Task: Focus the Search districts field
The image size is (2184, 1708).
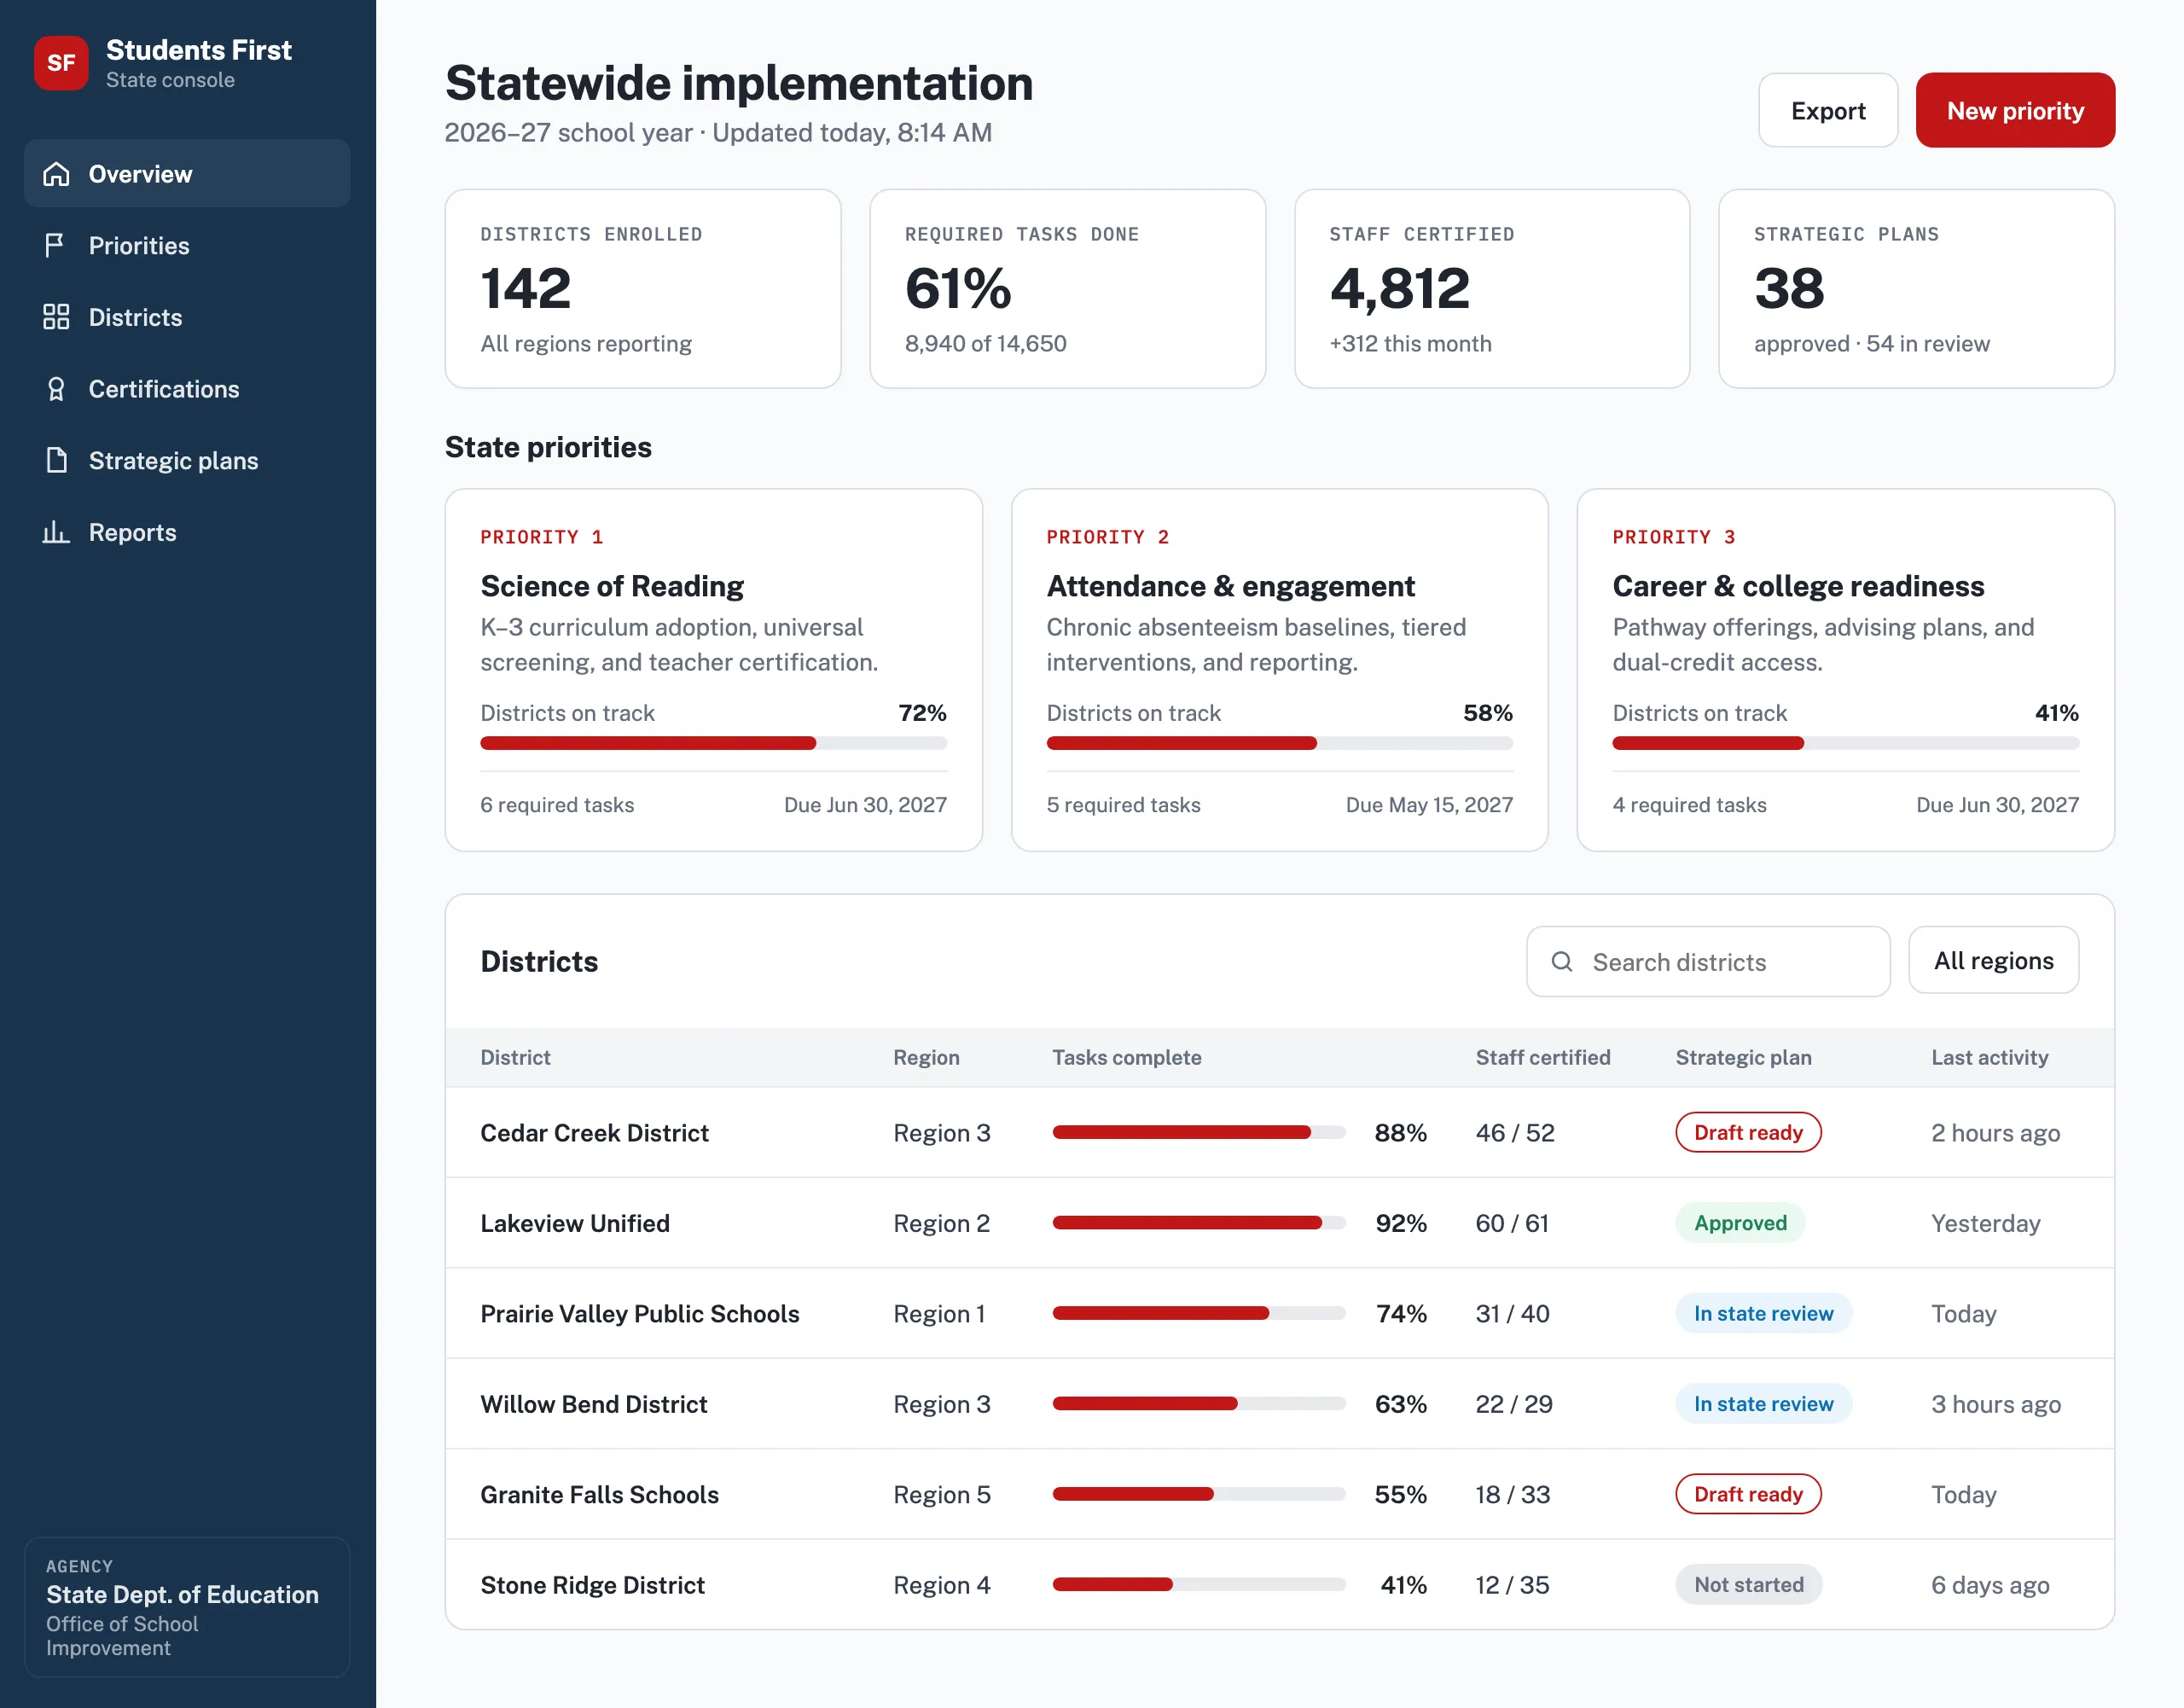Action: [1708, 962]
